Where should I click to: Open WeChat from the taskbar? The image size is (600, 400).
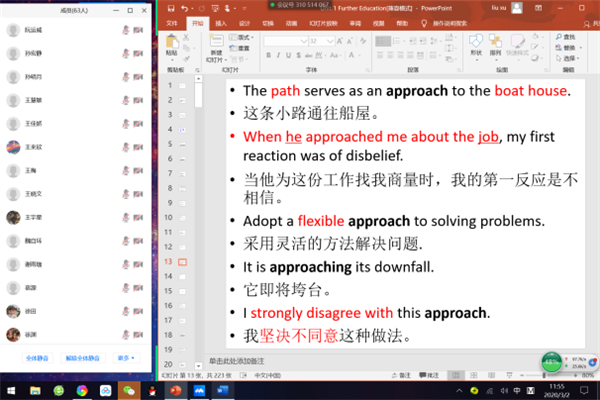pos(129,389)
